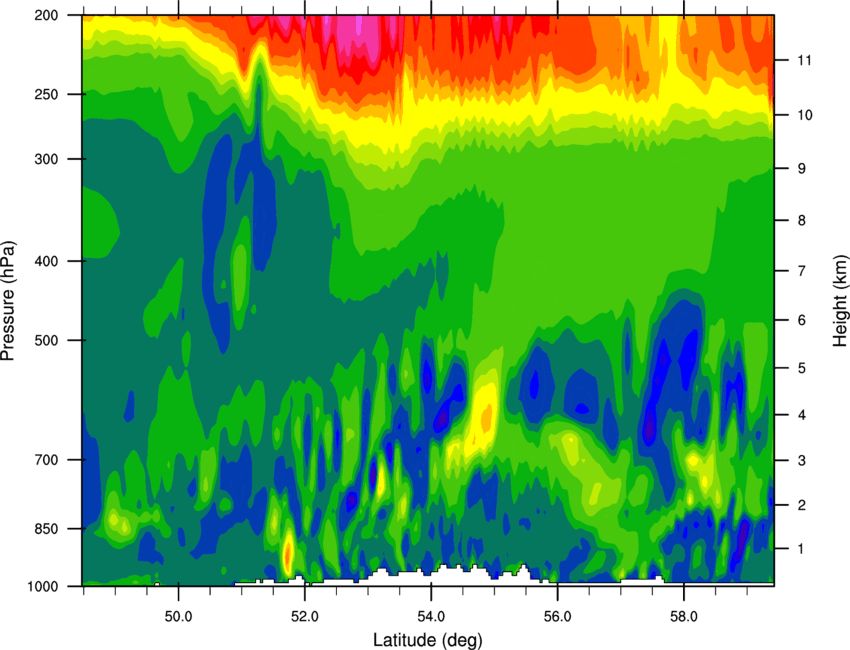
Task: Click the 9 km height label
Action: click(802, 169)
